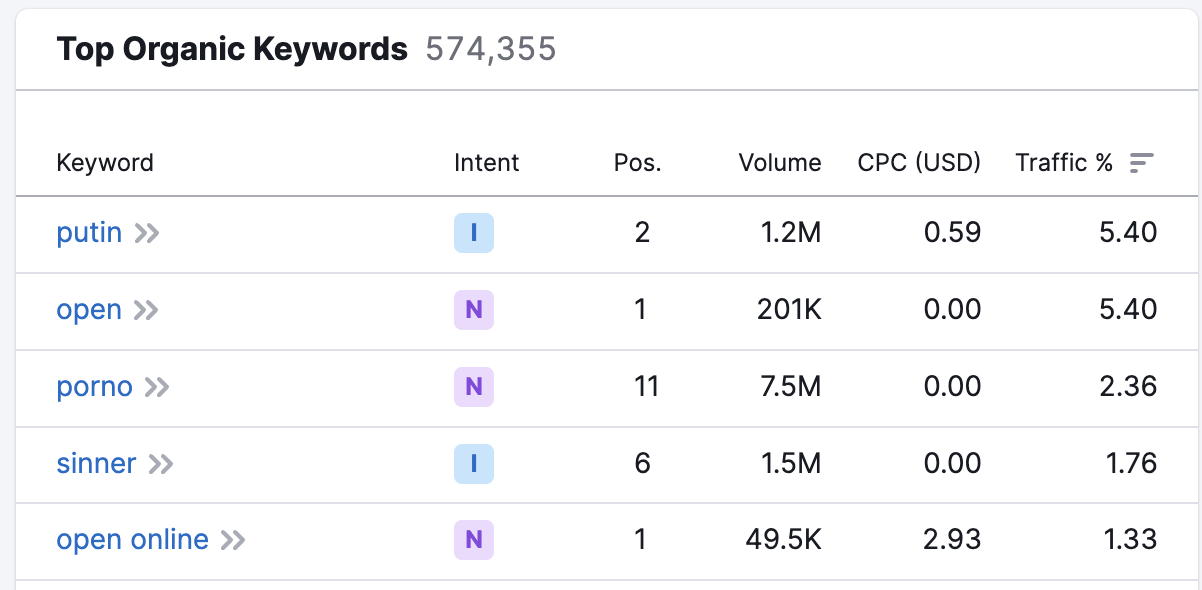1202x590 pixels.
Task: Open the putin keyword link
Action: (x=89, y=233)
